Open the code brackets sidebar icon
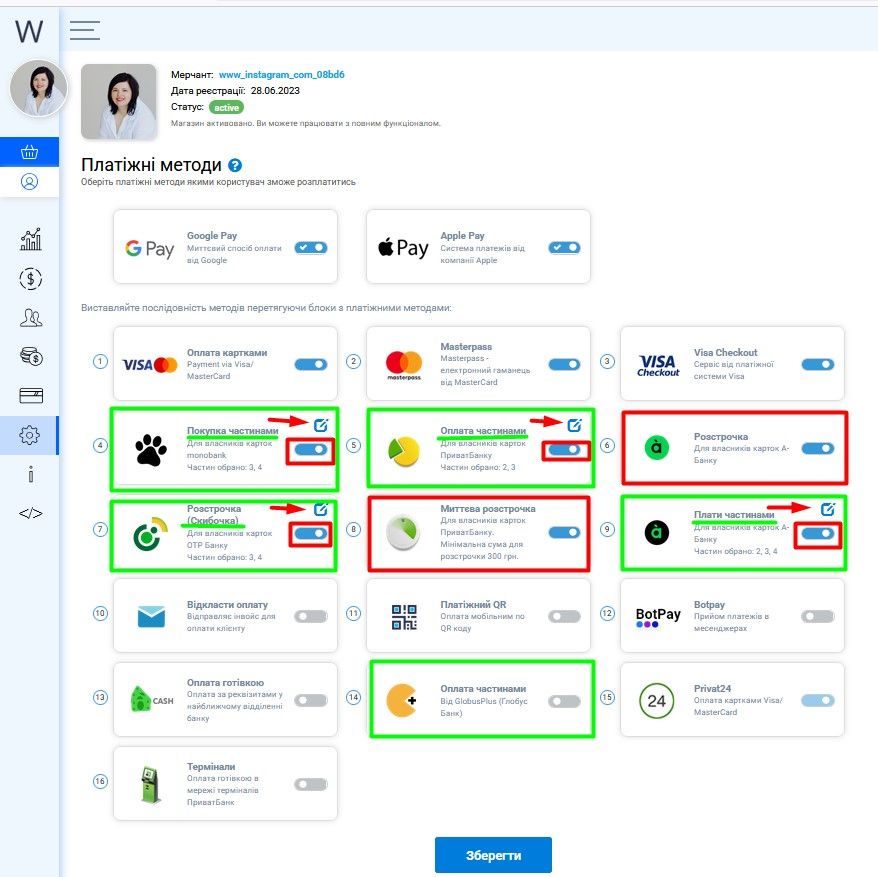 point(30,513)
